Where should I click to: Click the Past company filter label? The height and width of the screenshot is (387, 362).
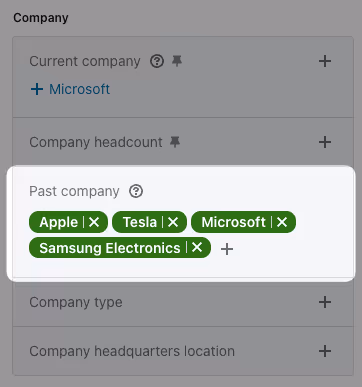click(x=74, y=191)
